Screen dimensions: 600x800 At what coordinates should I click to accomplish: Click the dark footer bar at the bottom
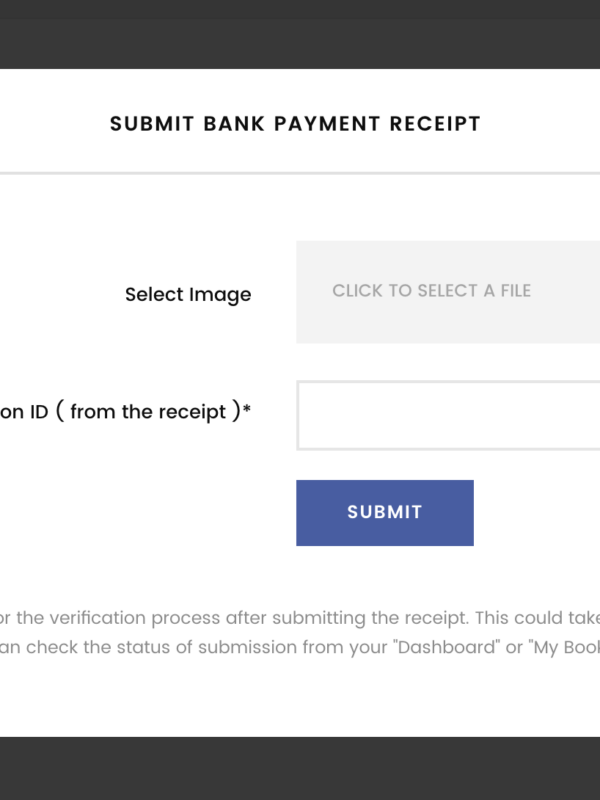[x=300, y=768]
